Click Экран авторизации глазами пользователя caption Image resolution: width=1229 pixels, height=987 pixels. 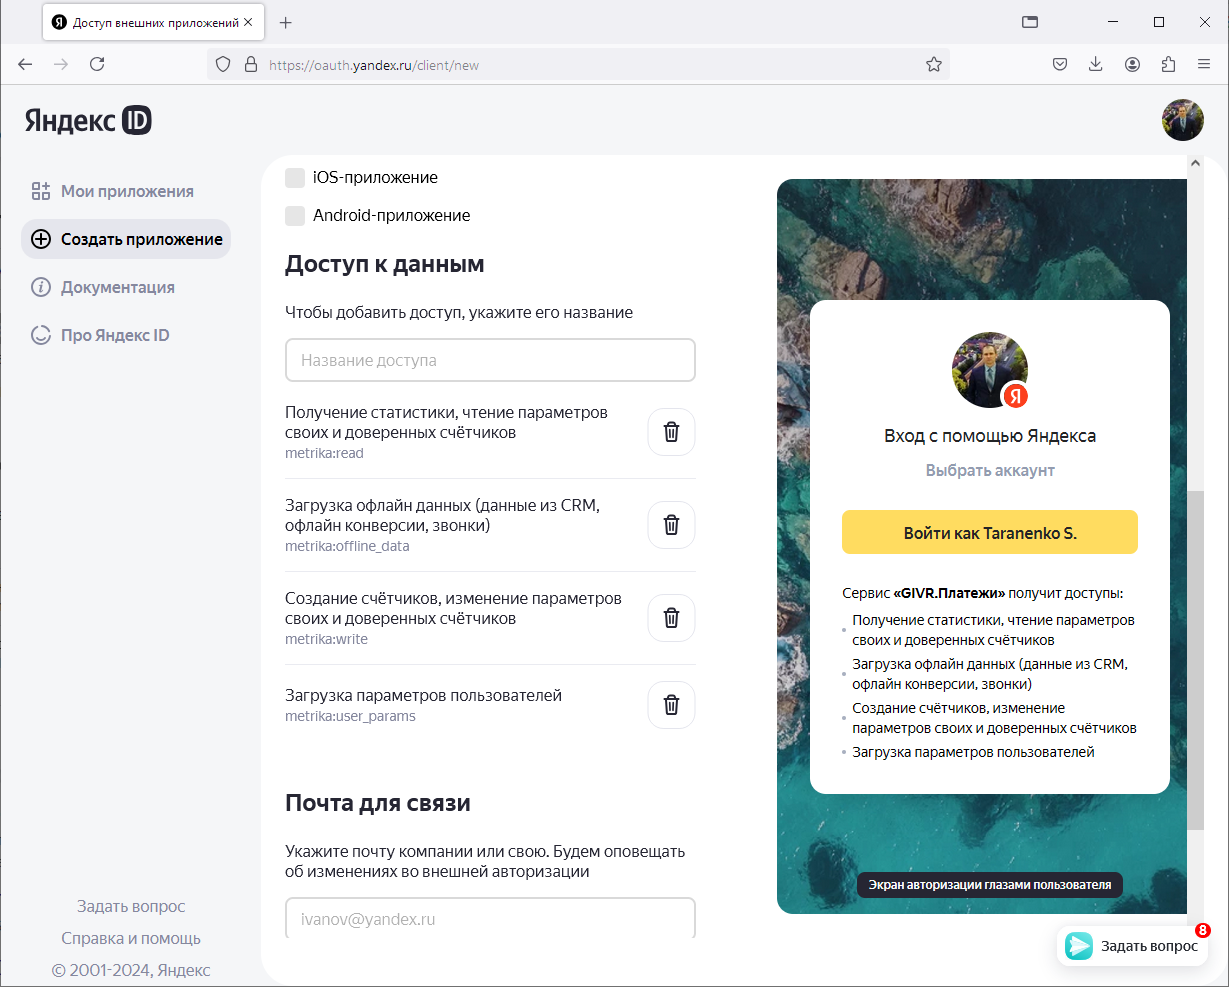[990, 885]
